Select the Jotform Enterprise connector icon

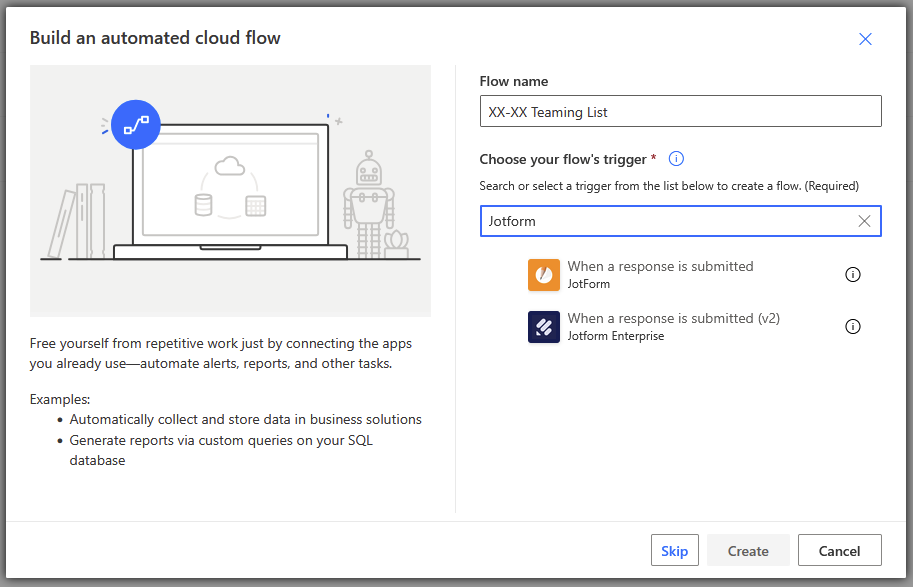(x=544, y=327)
